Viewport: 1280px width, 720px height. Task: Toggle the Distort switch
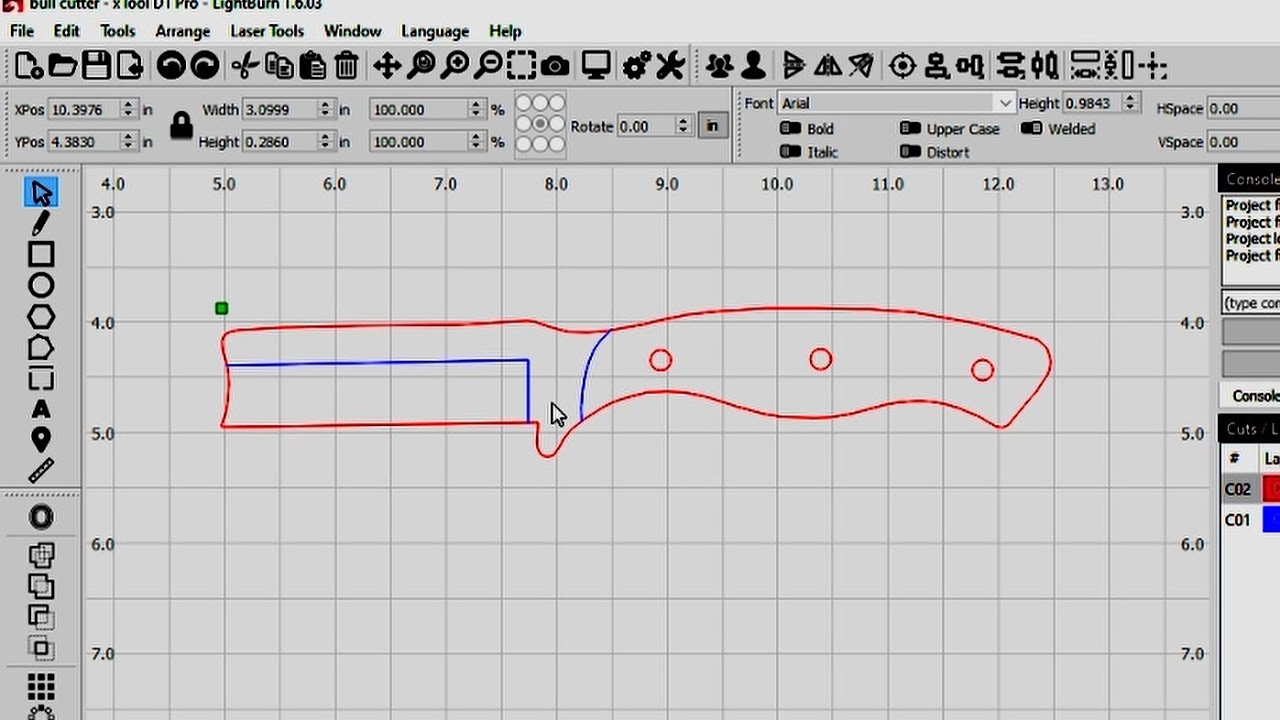click(910, 151)
